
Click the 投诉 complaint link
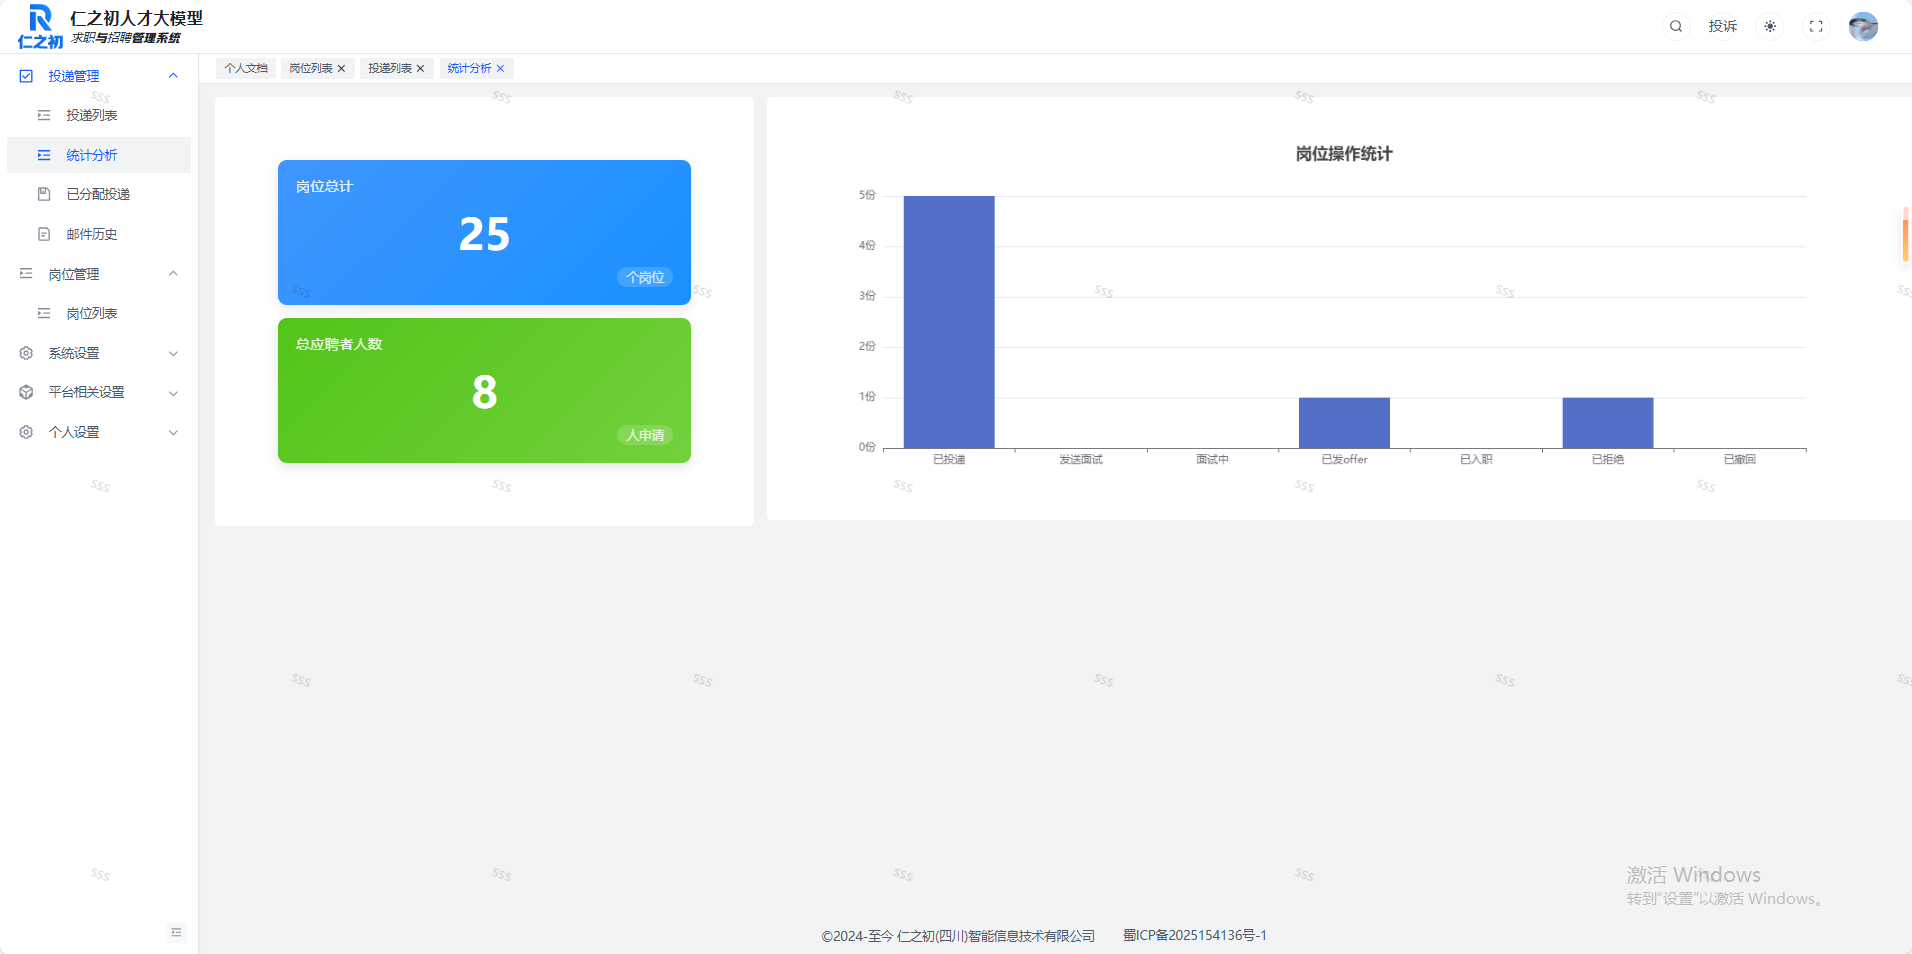(x=1722, y=26)
